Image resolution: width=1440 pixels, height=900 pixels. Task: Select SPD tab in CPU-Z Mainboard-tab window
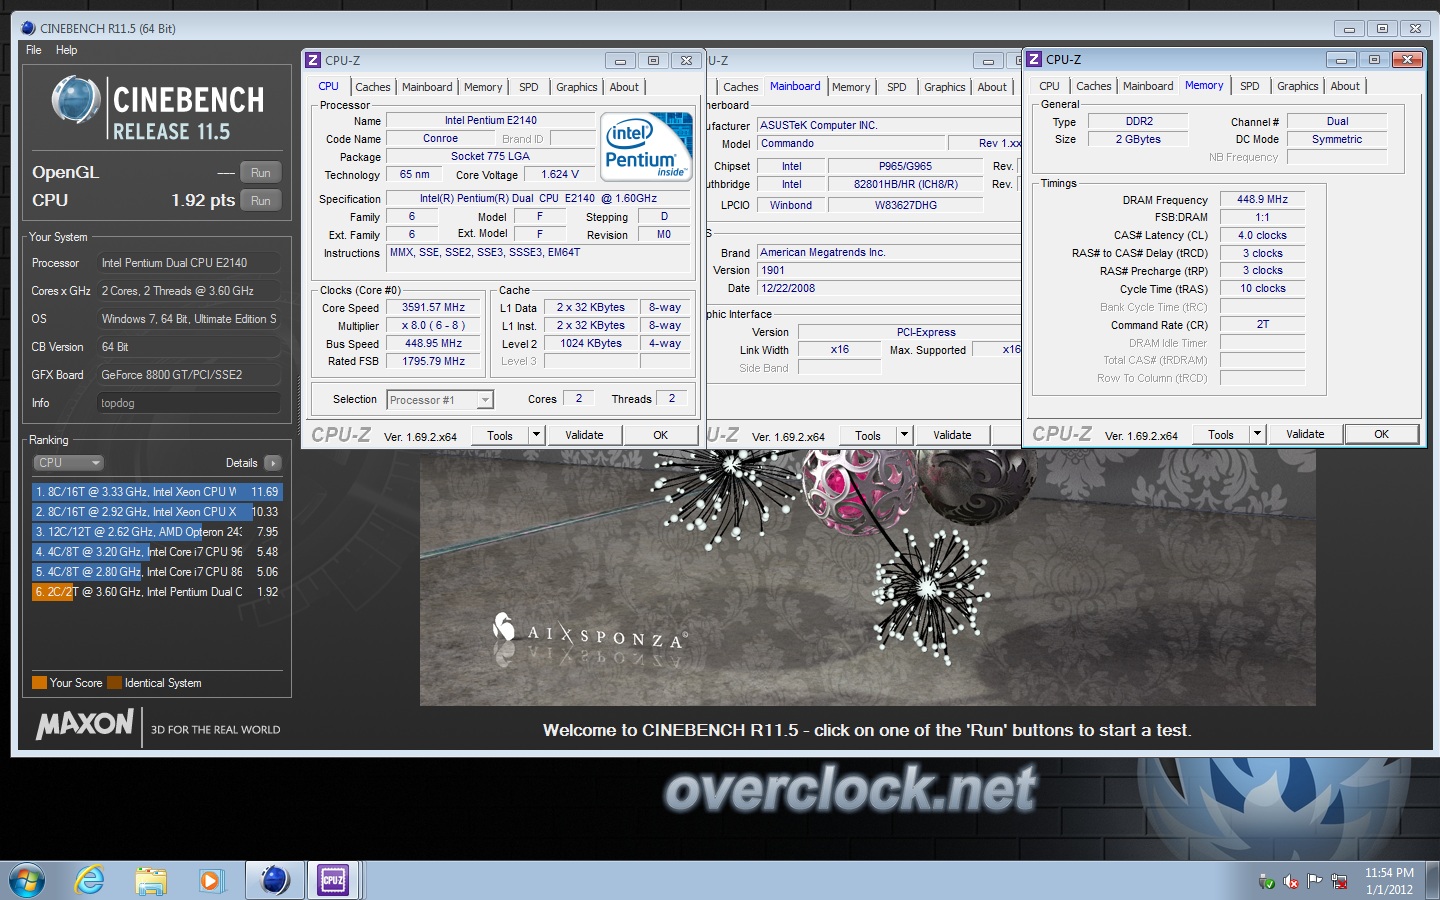[897, 87]
